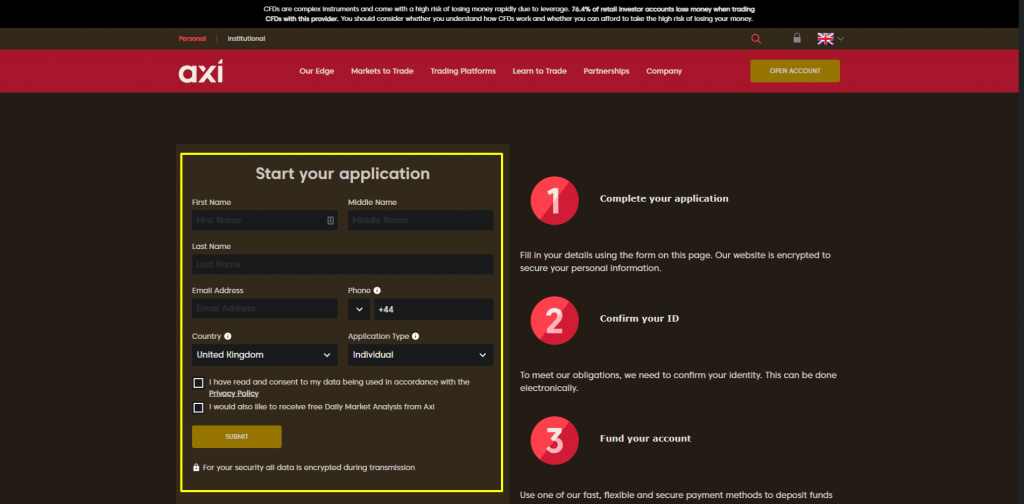Click the Submit button

236,437
